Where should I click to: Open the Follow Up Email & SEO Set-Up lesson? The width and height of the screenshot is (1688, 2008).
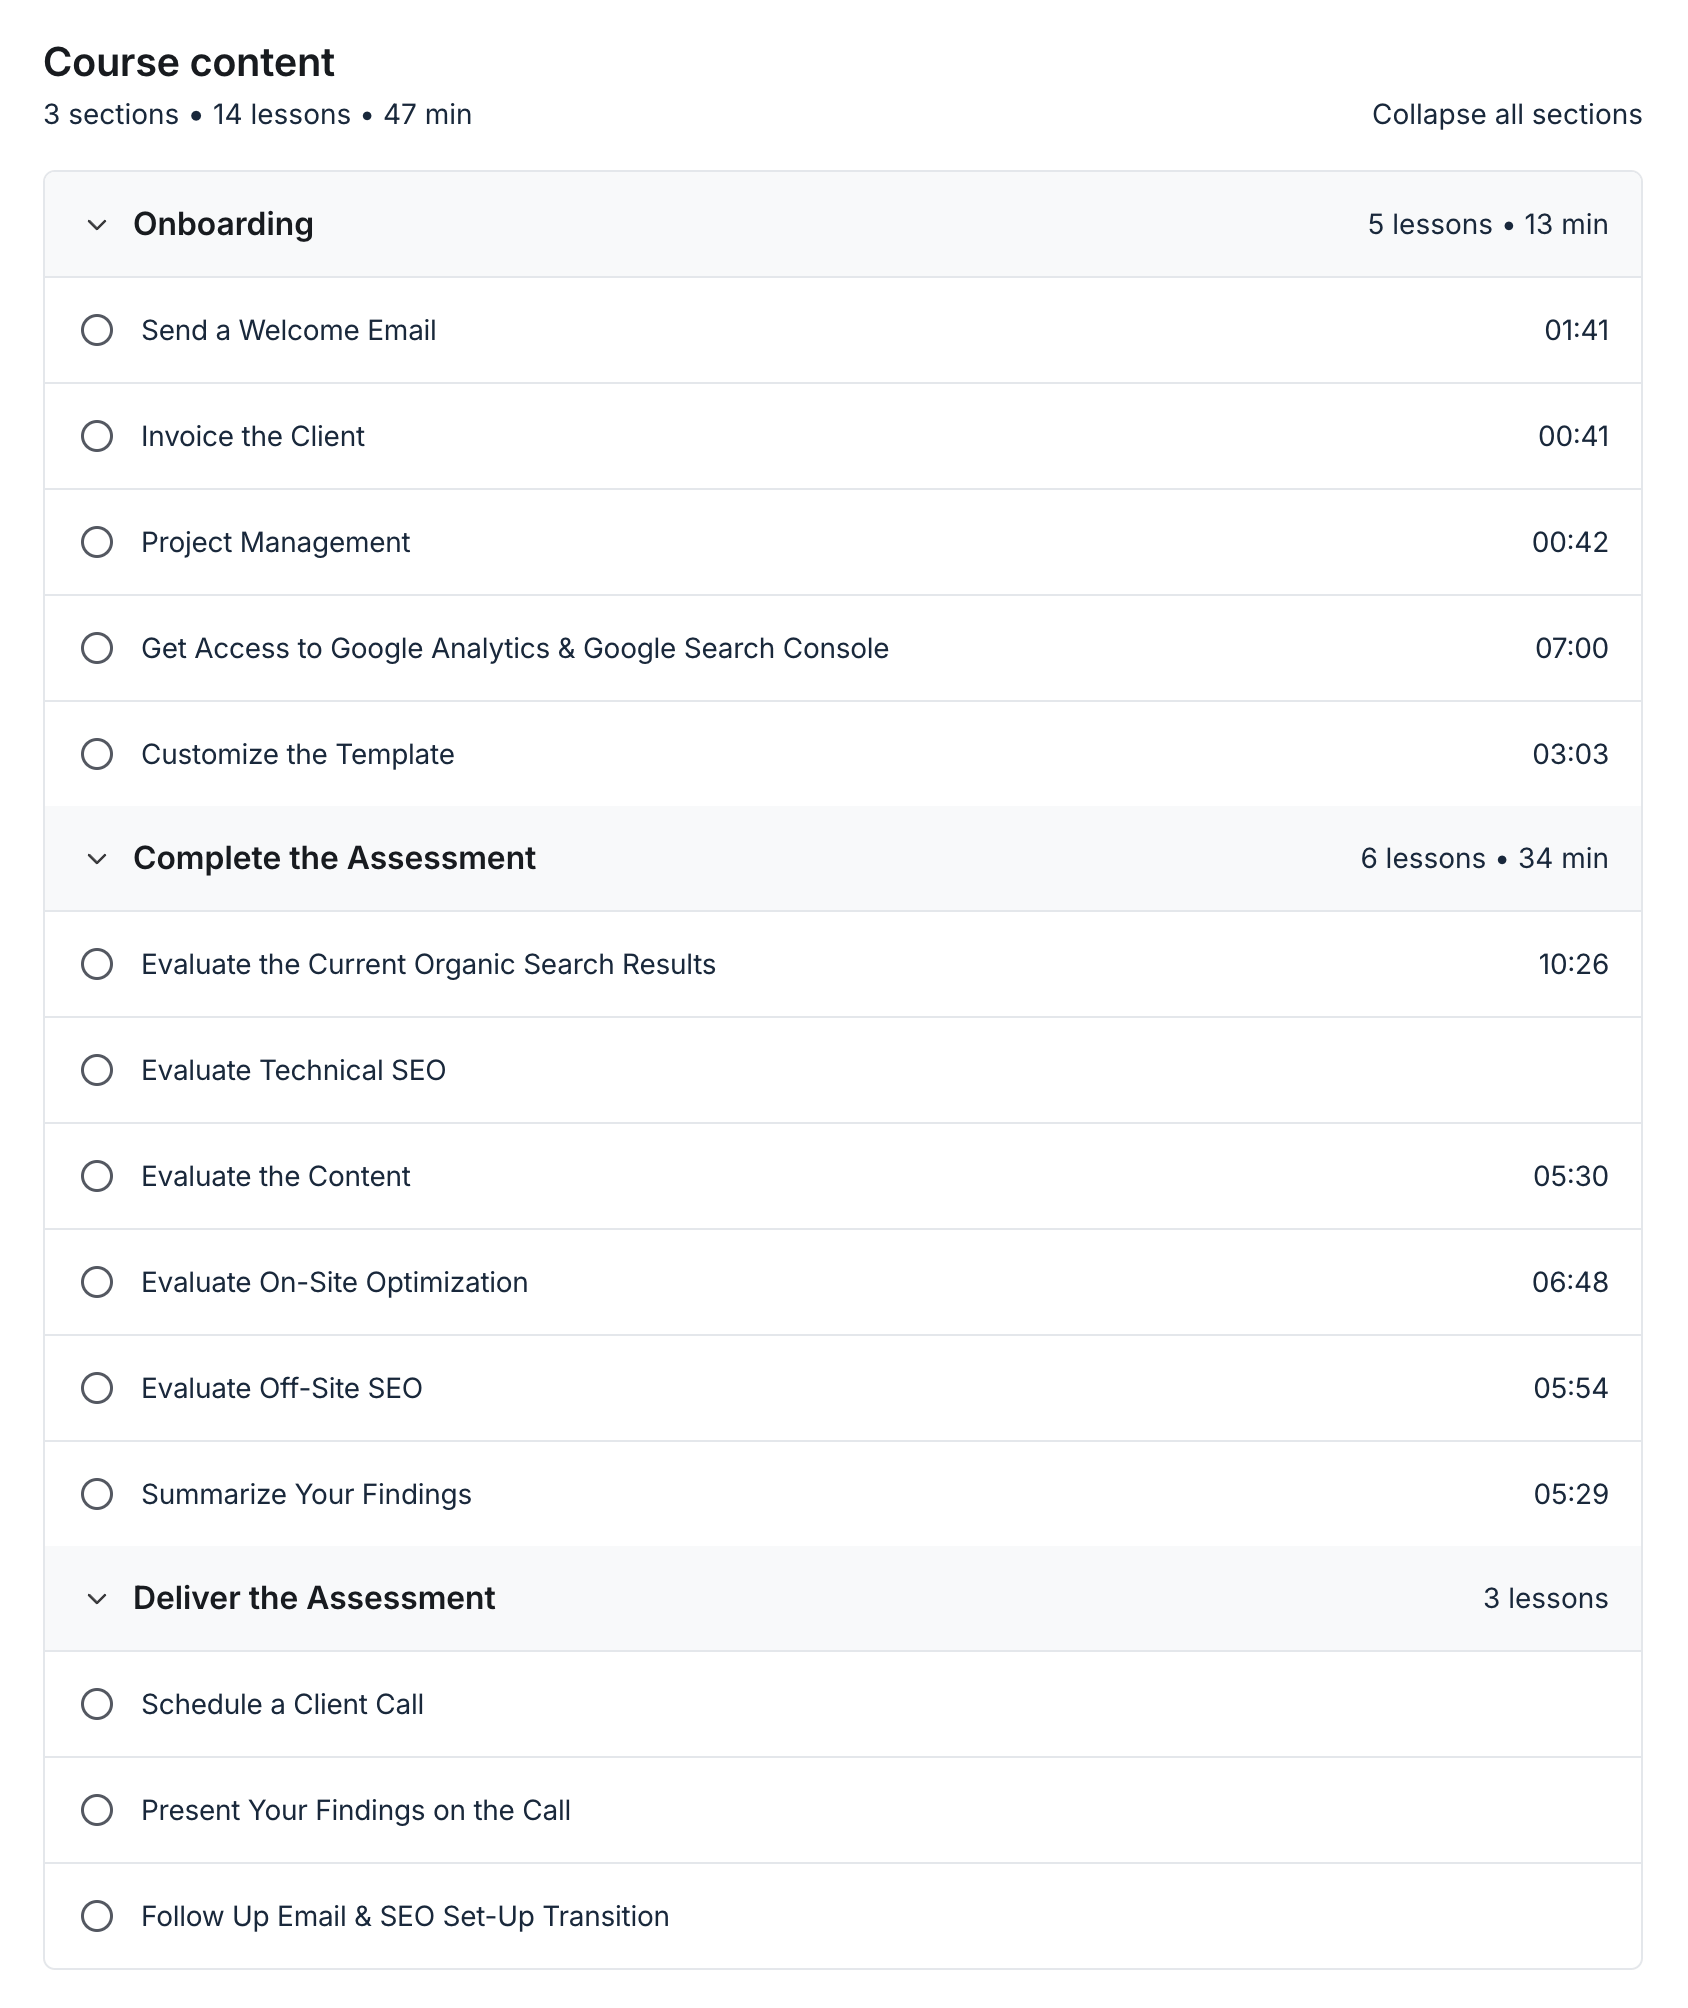click(405, 1916)
